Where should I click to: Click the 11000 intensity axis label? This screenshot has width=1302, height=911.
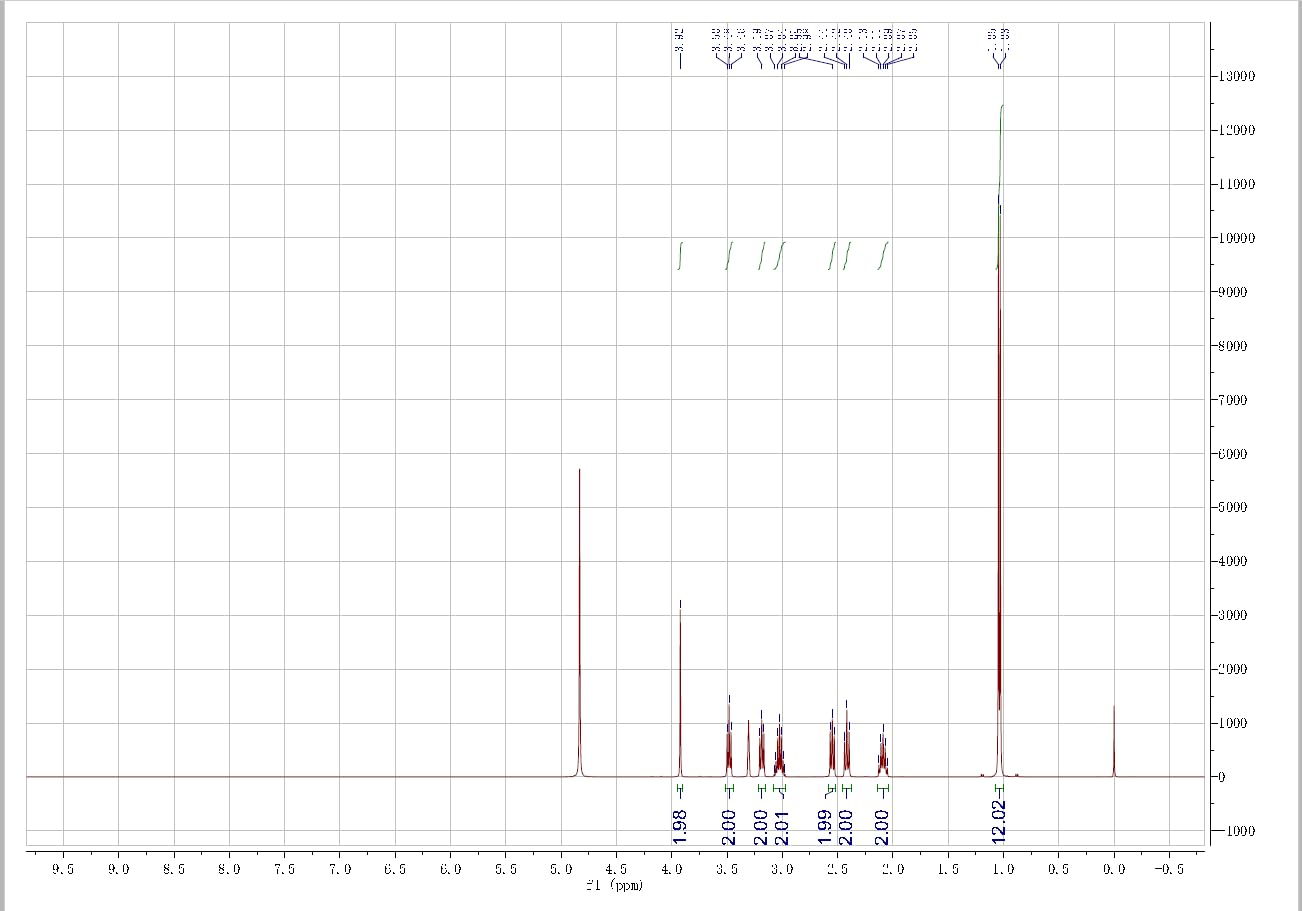pyautogui.click(x=1239, y=185)
